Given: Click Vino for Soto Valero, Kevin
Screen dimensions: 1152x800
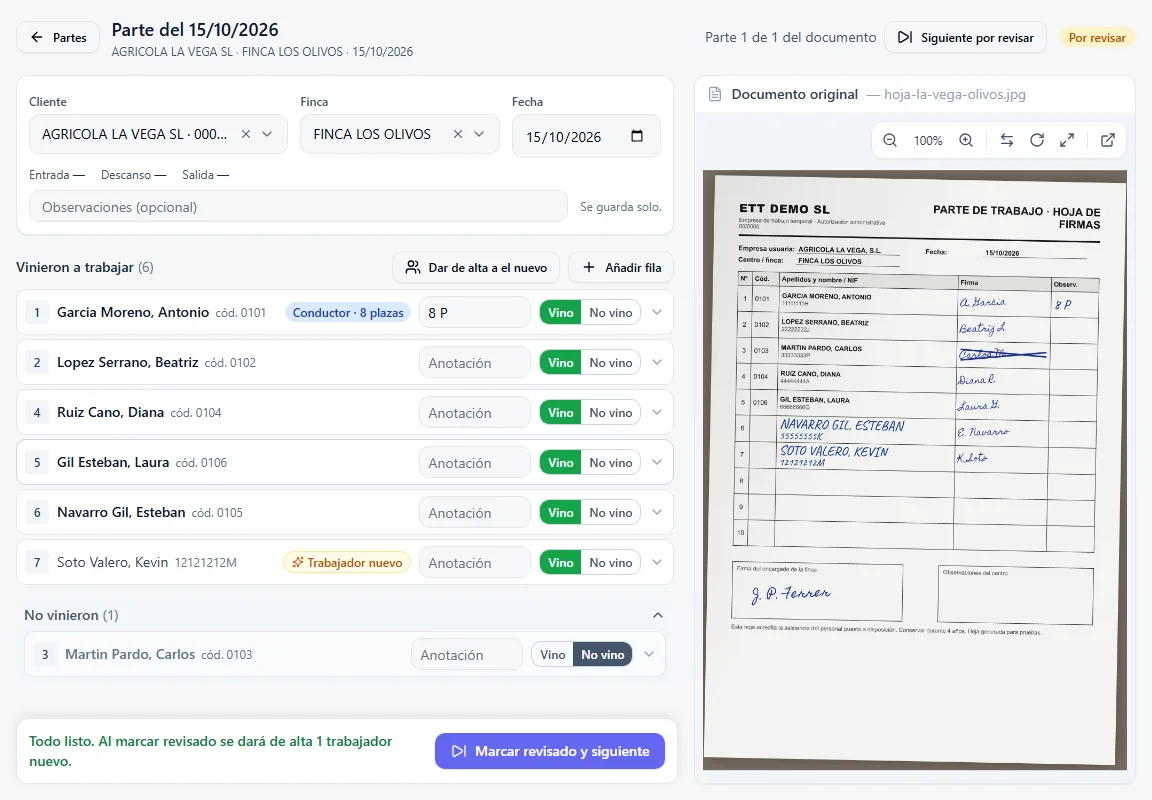Looking at the screenshot, I should 561,562.
